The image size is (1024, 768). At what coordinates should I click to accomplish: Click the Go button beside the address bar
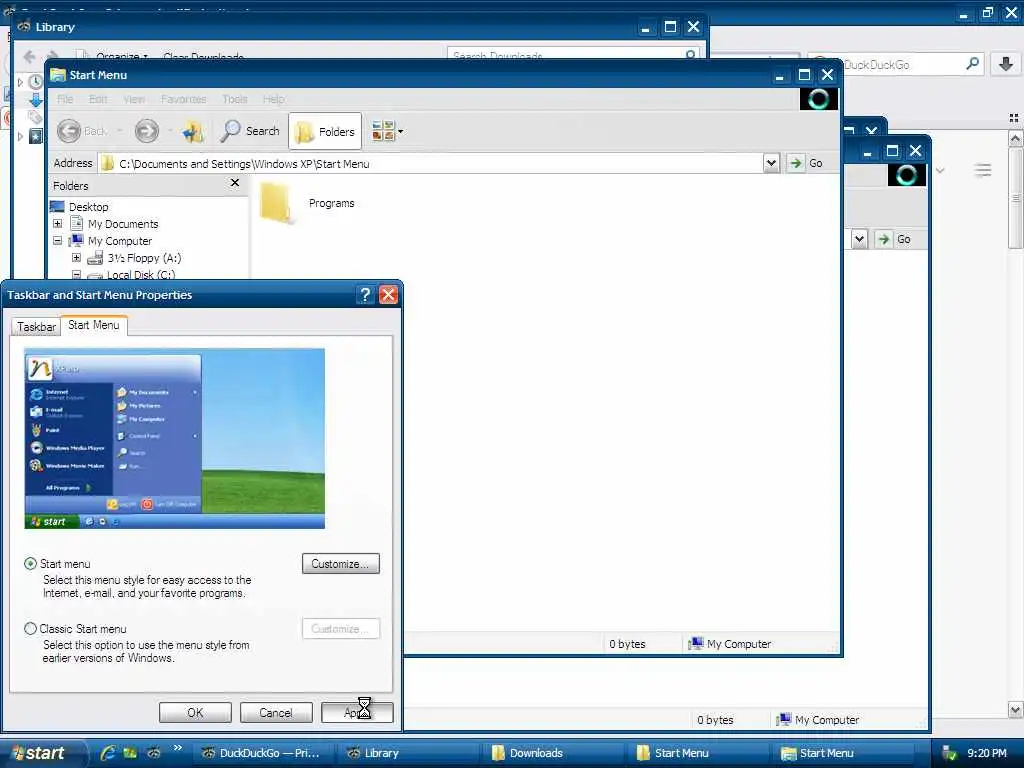[x=805, y=163]
